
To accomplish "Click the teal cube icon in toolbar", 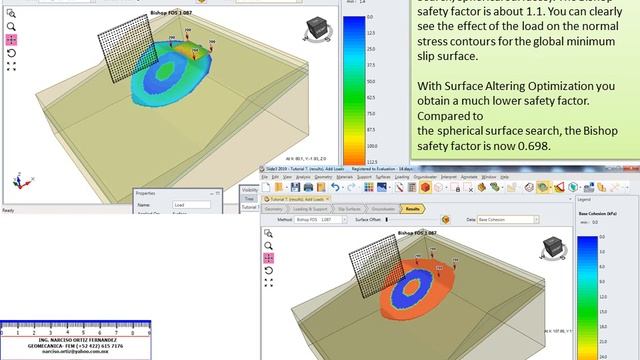I will pyautogui.click(x=573, y=187).
